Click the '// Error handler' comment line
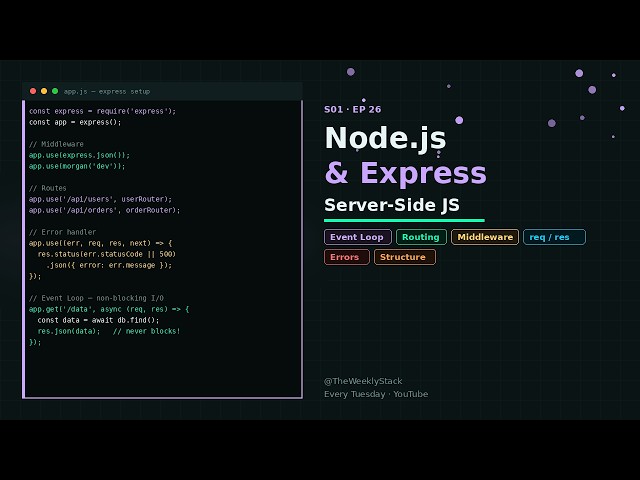Image resolution: width=640 pixels, height=480 pixels. point(62,232)
